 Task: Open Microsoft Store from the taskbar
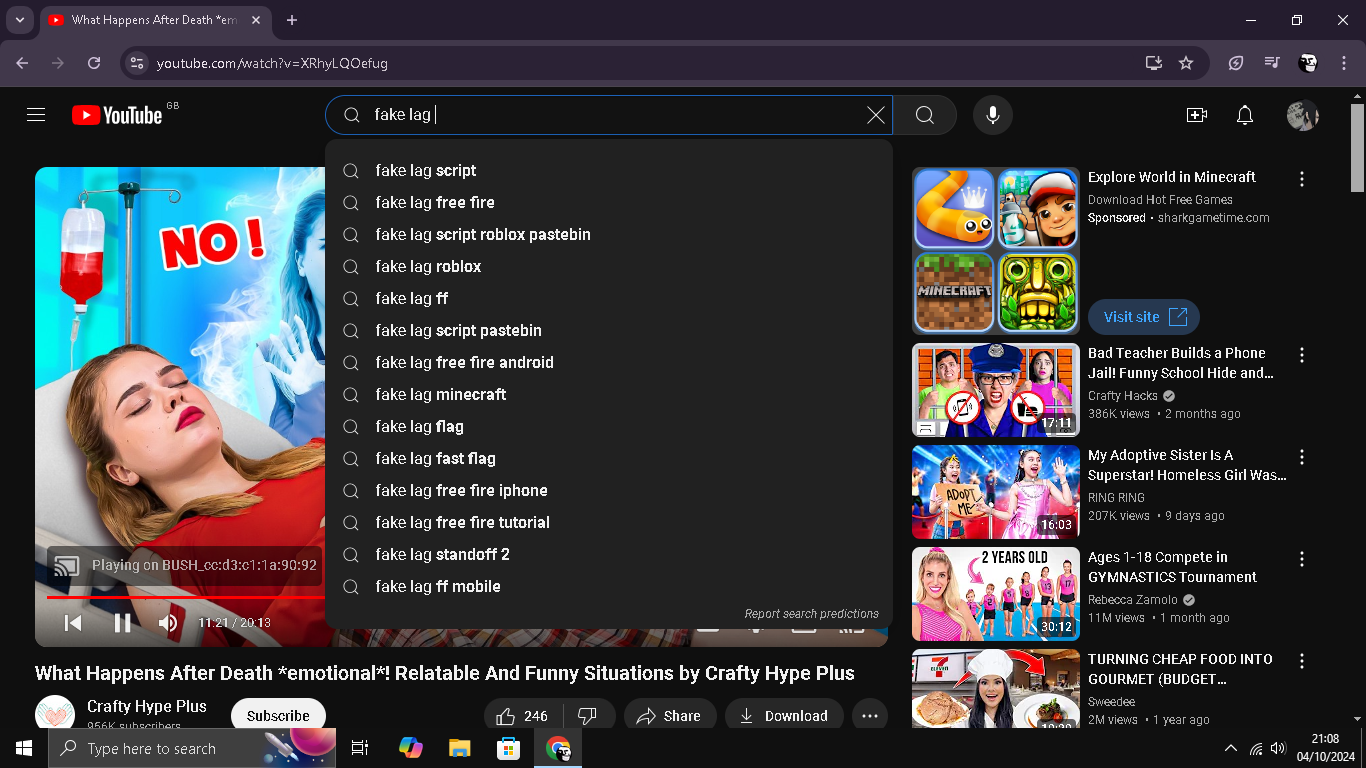point(509,748)
